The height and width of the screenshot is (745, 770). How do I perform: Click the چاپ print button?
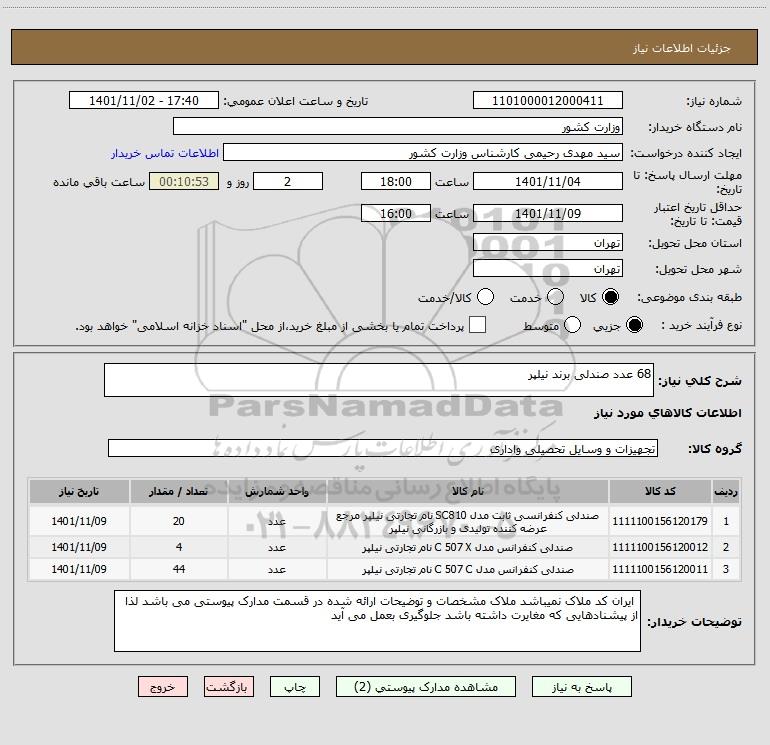coord(295,687)
